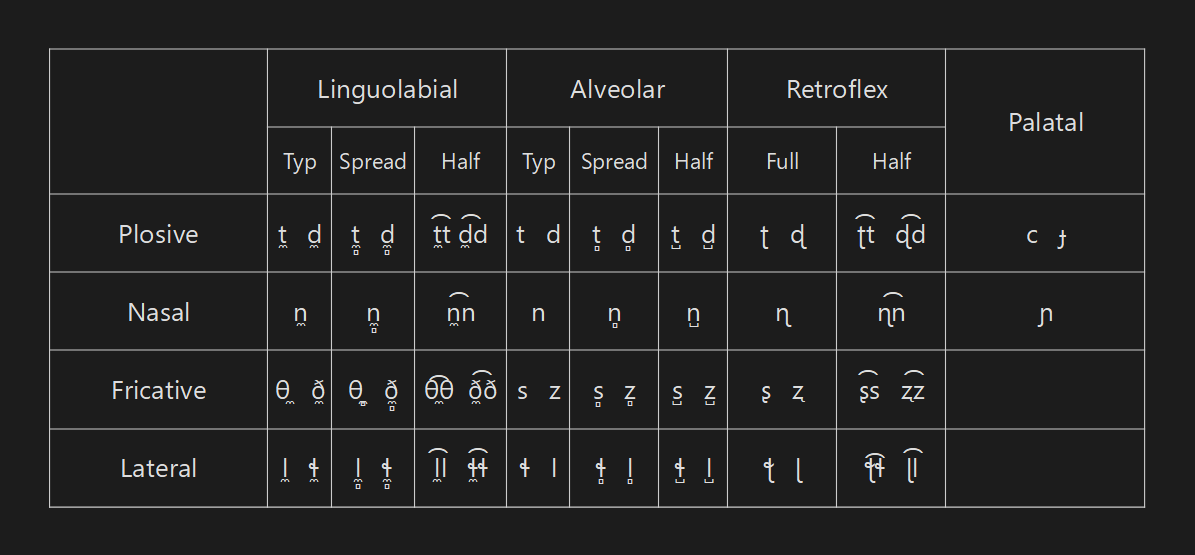Select the Alveolar column header
Image resolution: width=1195 pixels, height=555 pixels.
[x=617, y=89]
